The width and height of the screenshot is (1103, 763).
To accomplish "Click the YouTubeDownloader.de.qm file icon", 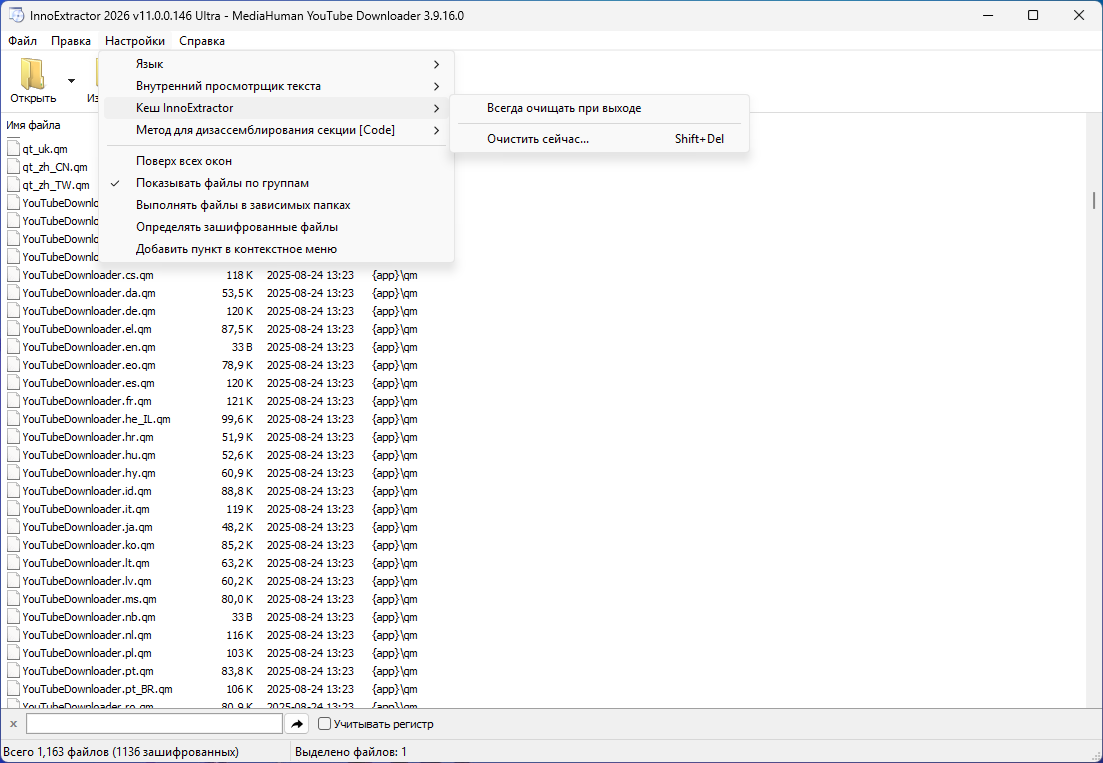I will [x=13, y=311].
